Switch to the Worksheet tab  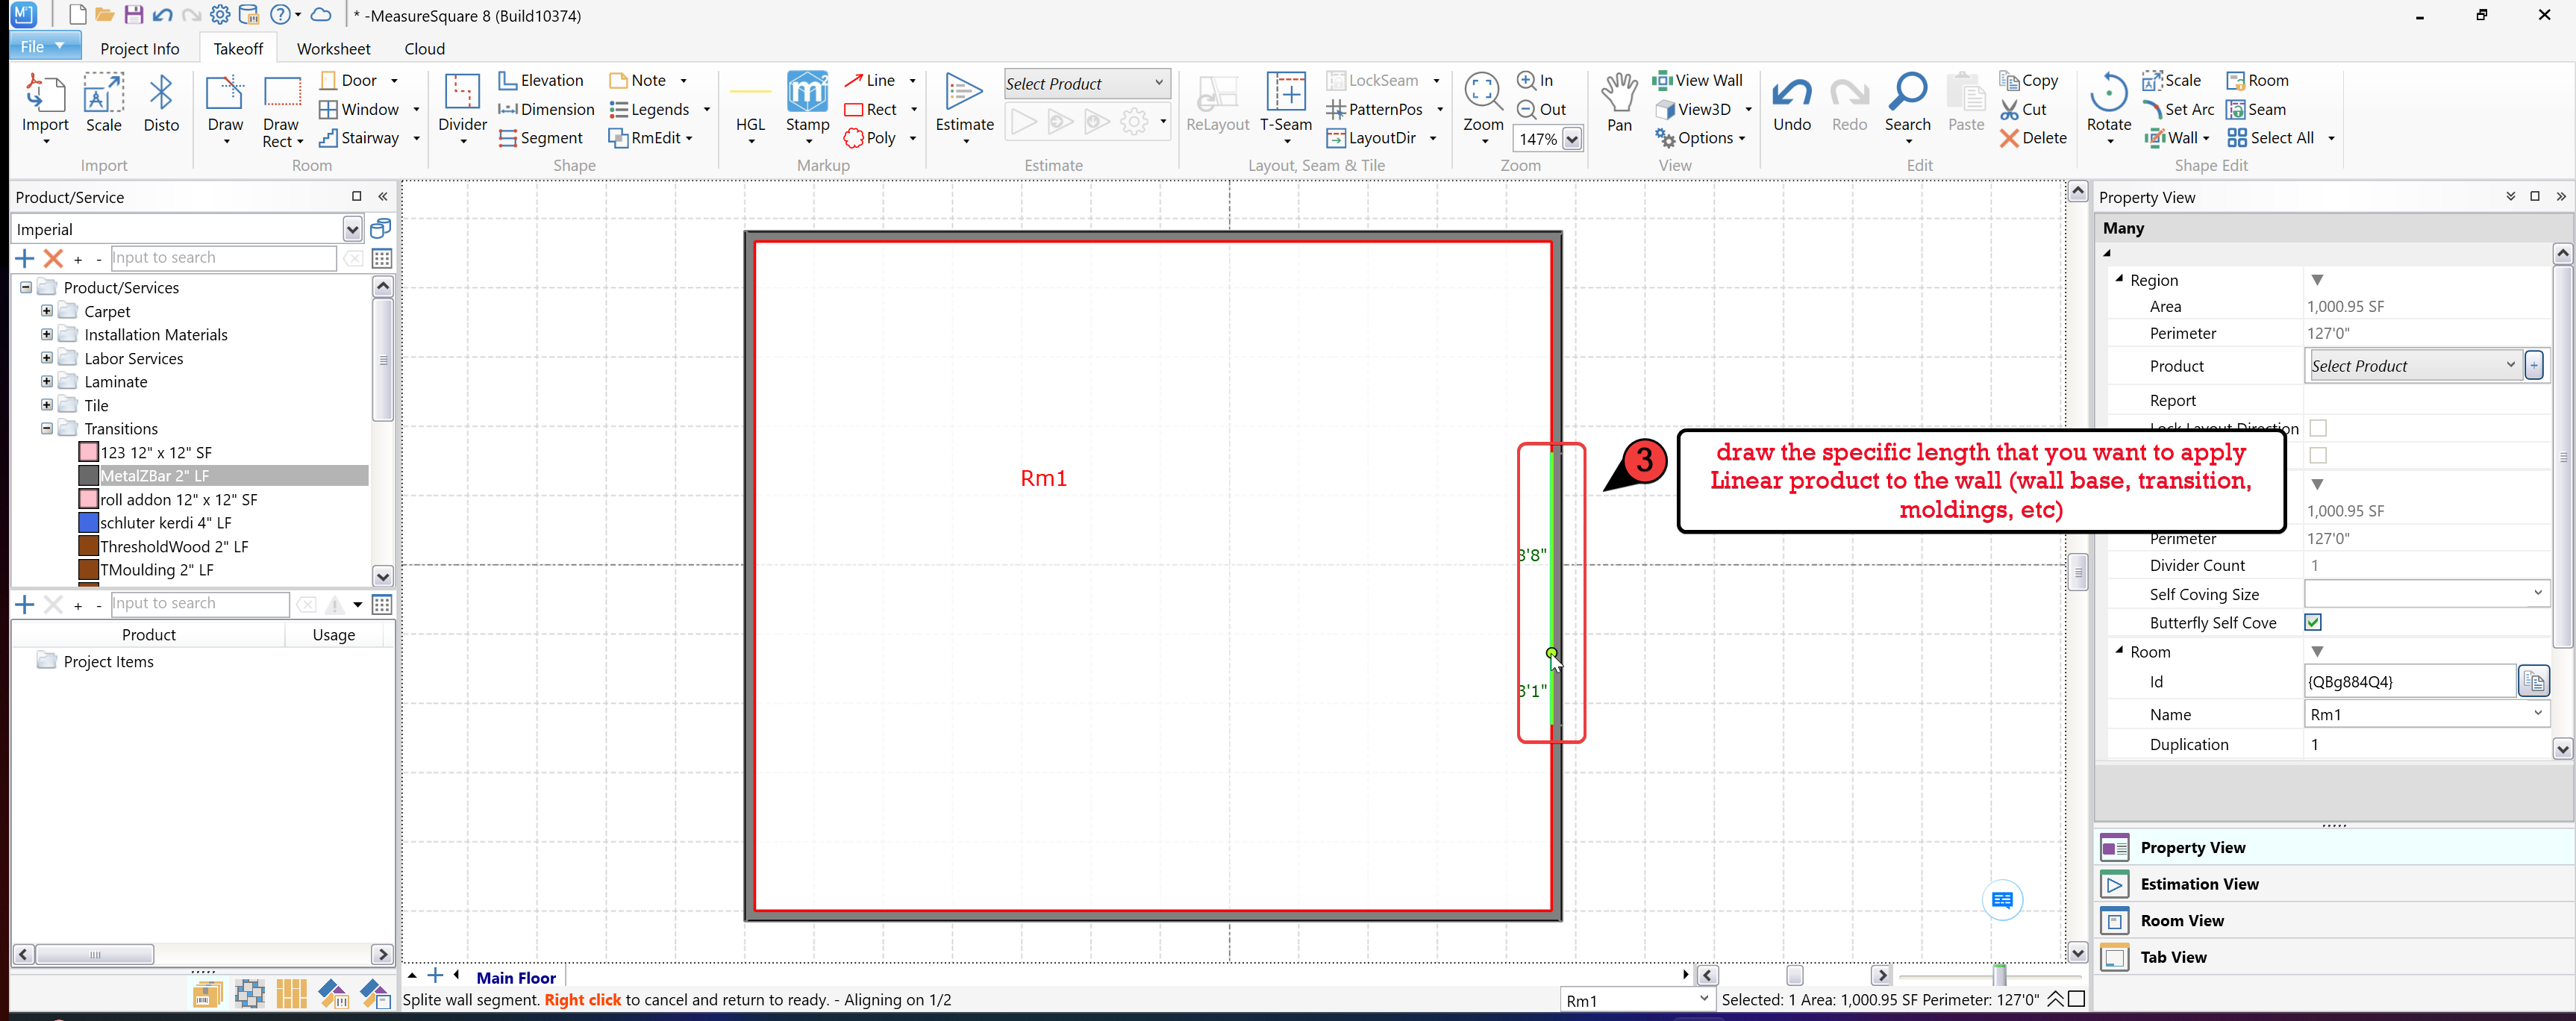tap(333, 49)
